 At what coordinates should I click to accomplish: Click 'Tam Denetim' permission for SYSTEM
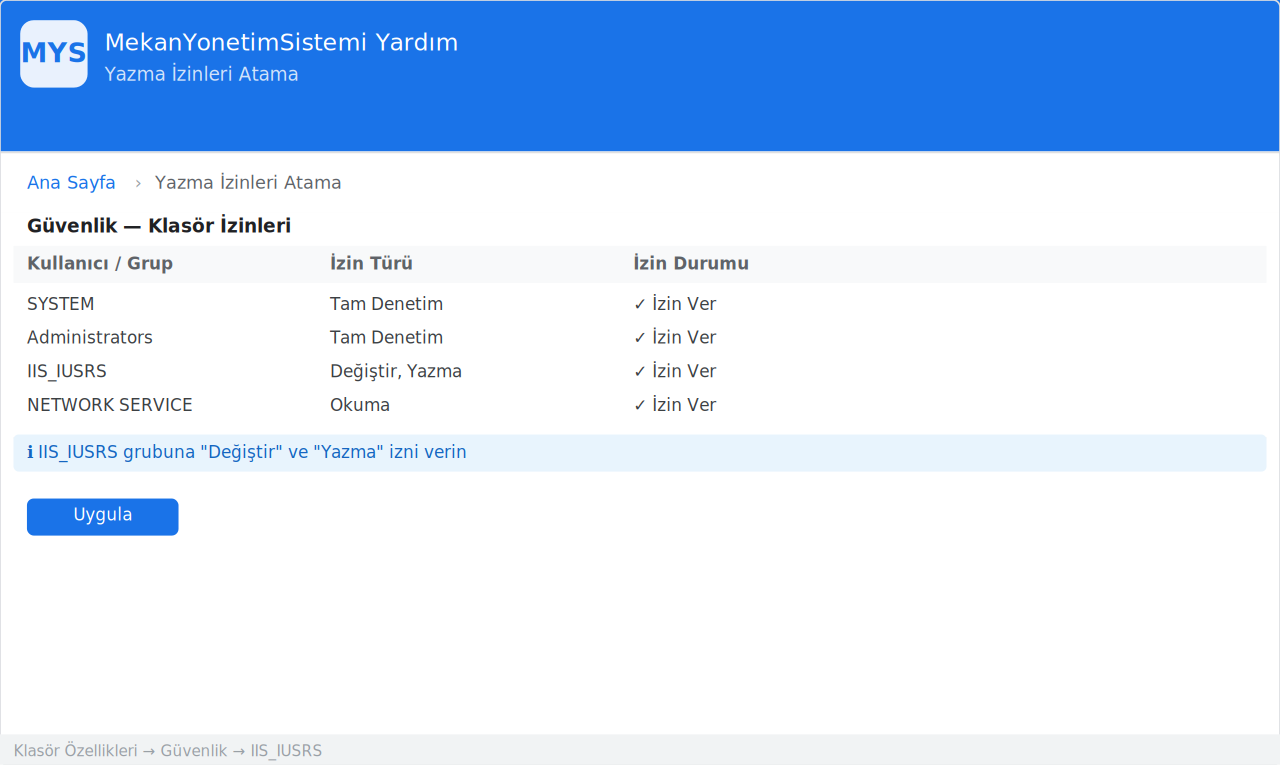coord(386,304)
